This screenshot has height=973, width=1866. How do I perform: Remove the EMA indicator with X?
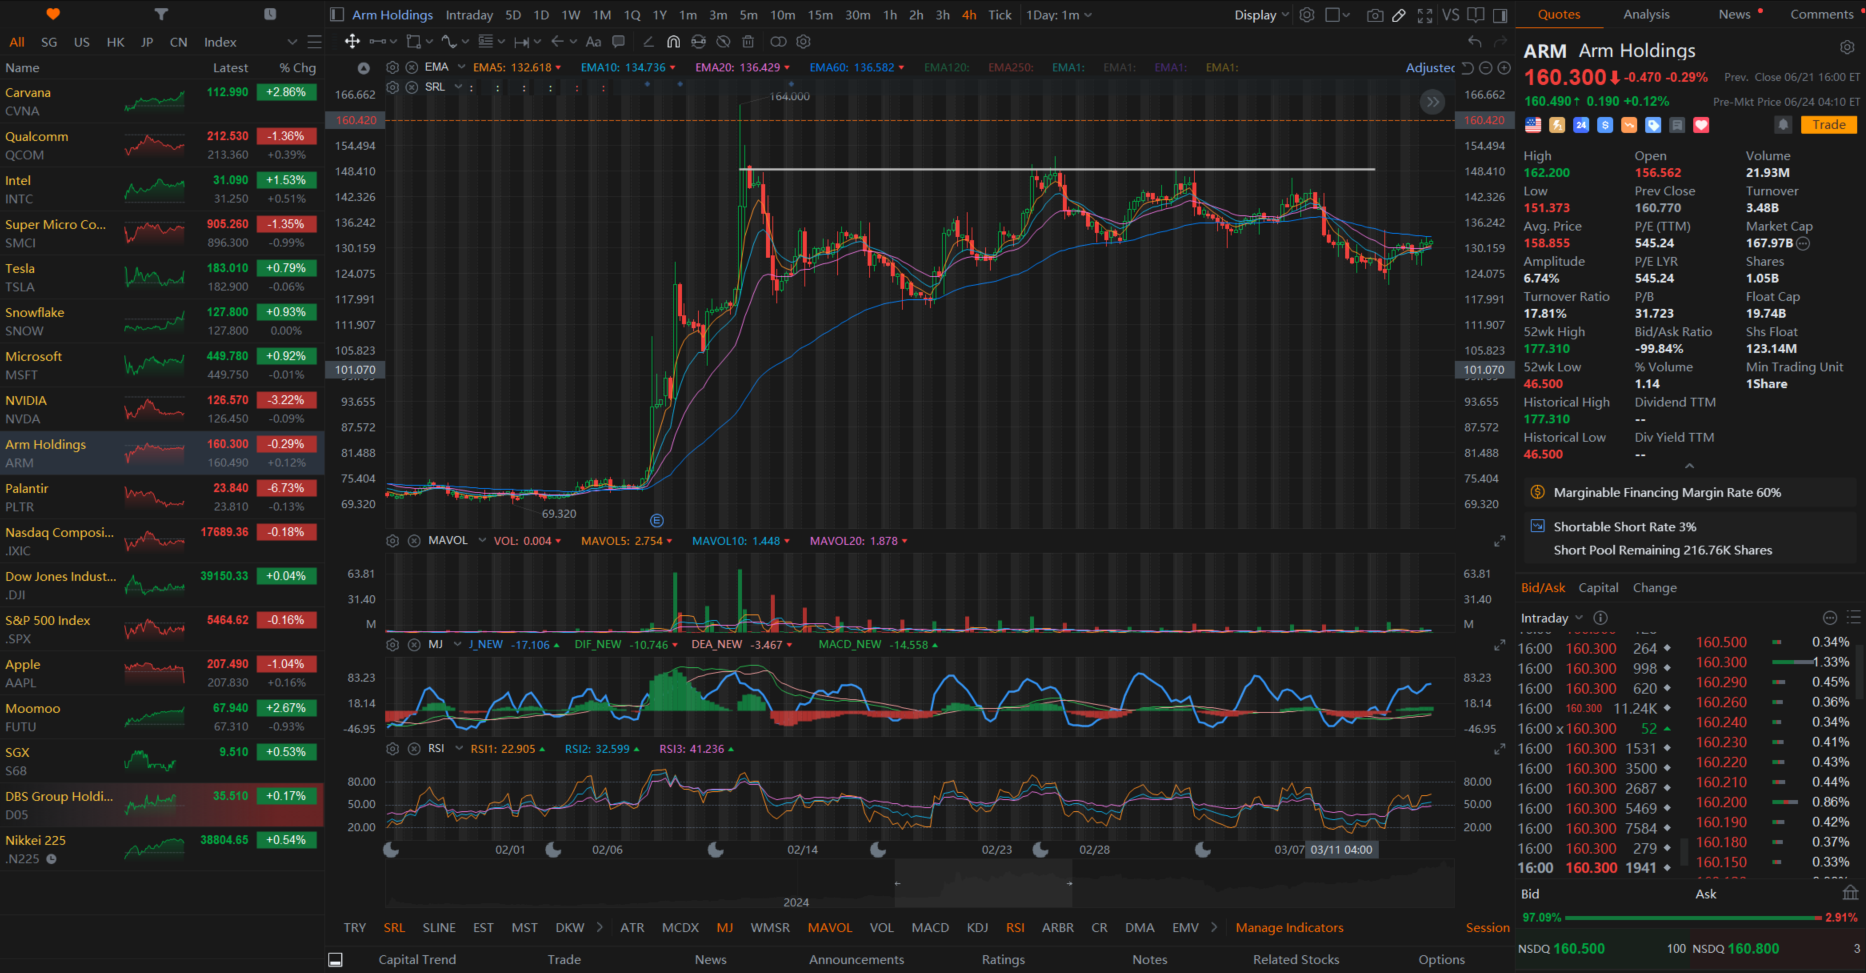[x=411, y=67]
